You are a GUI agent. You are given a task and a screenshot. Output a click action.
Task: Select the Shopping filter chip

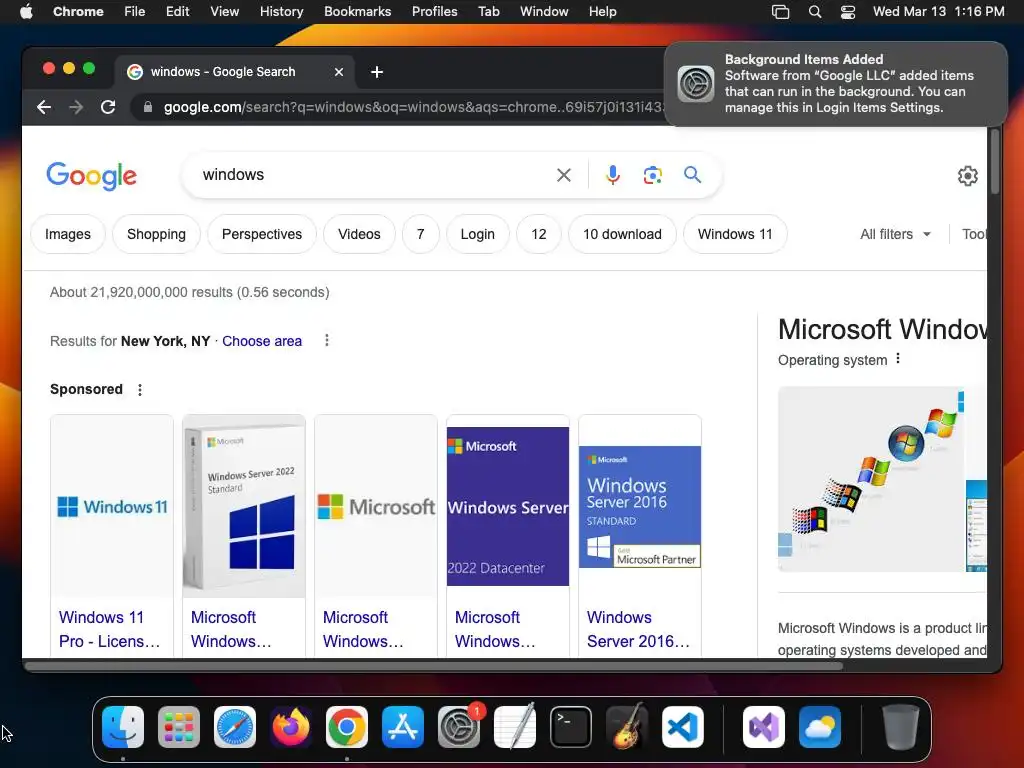click(156, 234)
